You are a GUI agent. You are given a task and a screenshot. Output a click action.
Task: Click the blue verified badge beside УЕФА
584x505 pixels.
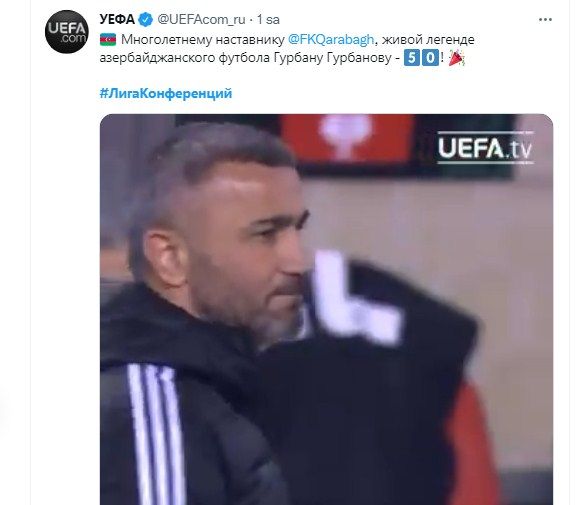pos(146,19)
